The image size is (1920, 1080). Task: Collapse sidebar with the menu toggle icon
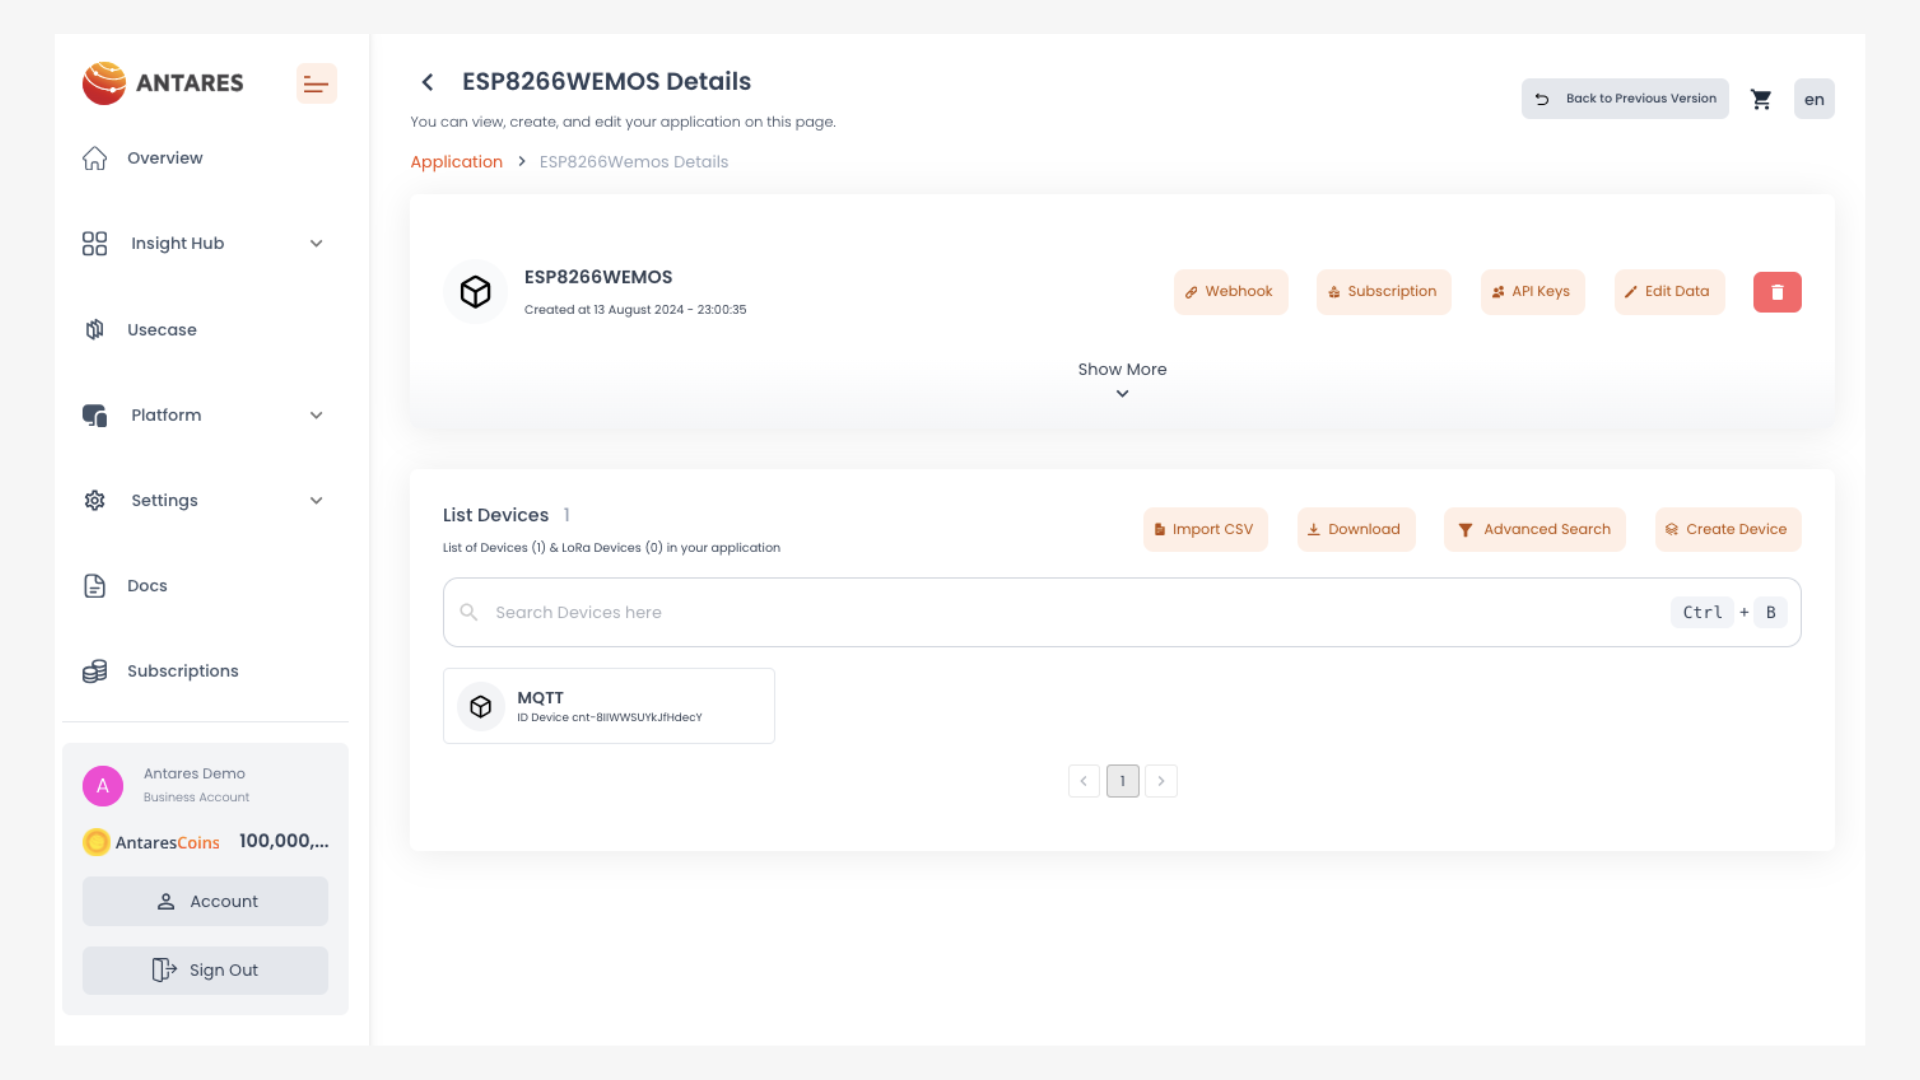point(316,84)
